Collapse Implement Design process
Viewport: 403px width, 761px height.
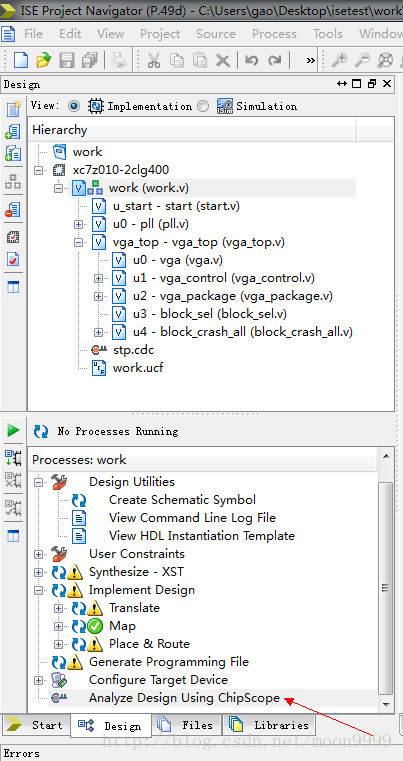pos(39,591)
